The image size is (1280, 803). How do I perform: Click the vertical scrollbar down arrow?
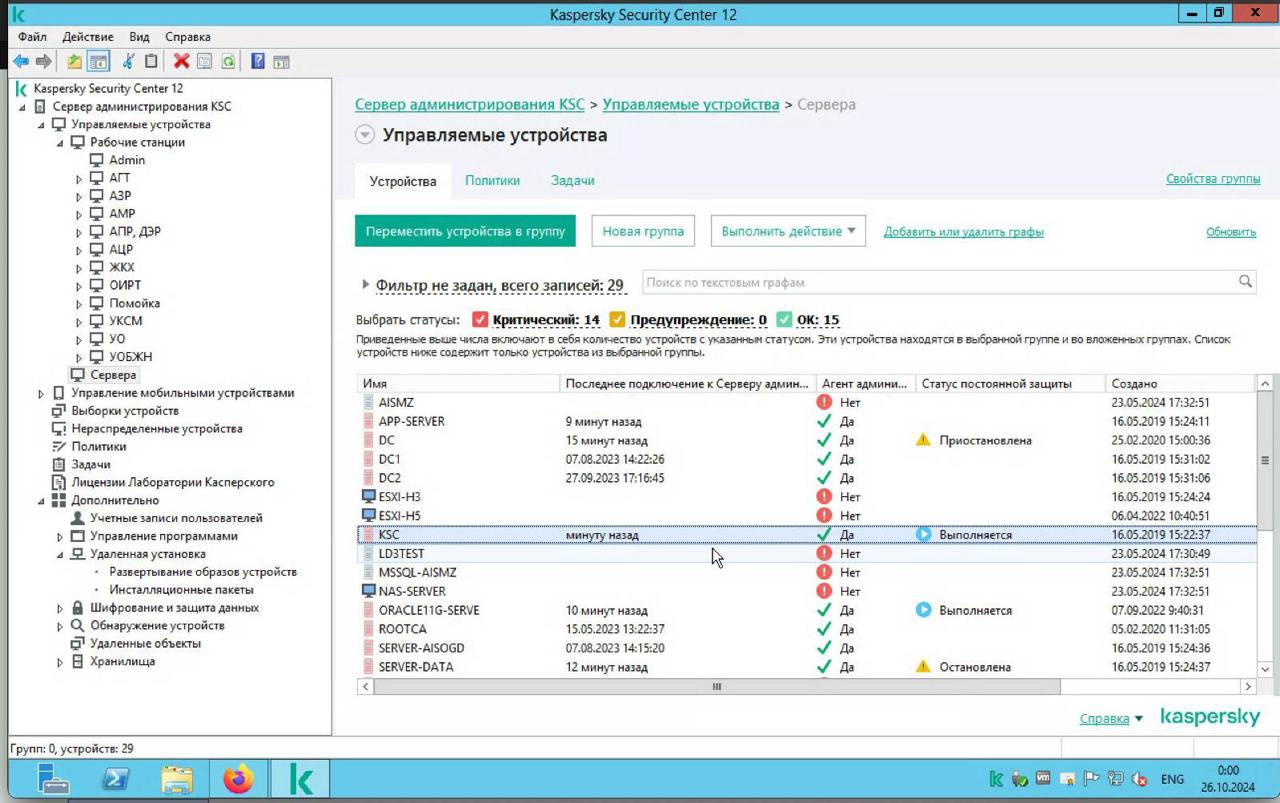[x=1264, y=668]
